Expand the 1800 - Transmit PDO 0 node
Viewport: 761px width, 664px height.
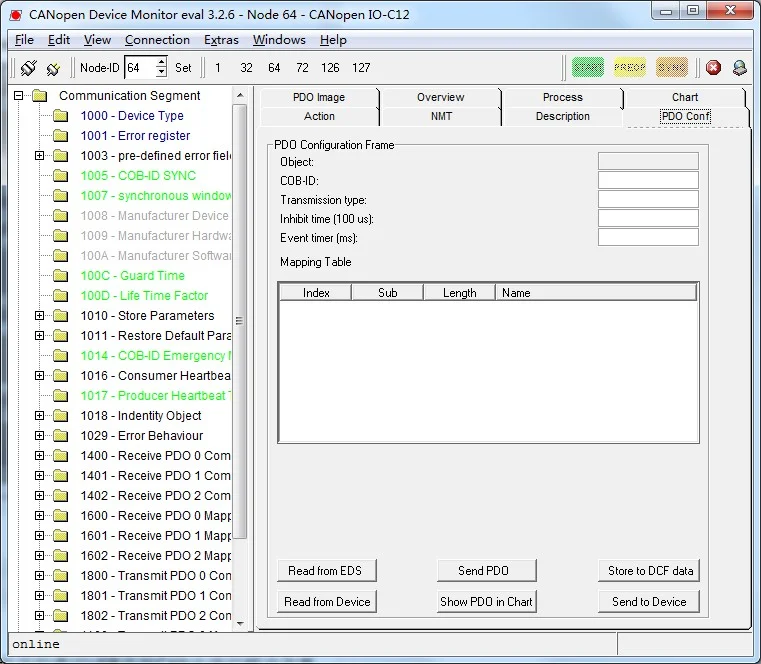(39, 575)
